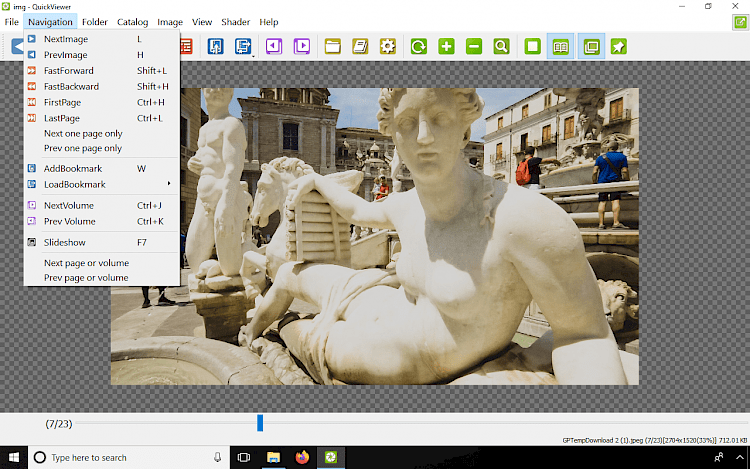Open the Windows Start menu
Image resolution: width=750 pixels, height=469 pixels.
click(14, 458)
